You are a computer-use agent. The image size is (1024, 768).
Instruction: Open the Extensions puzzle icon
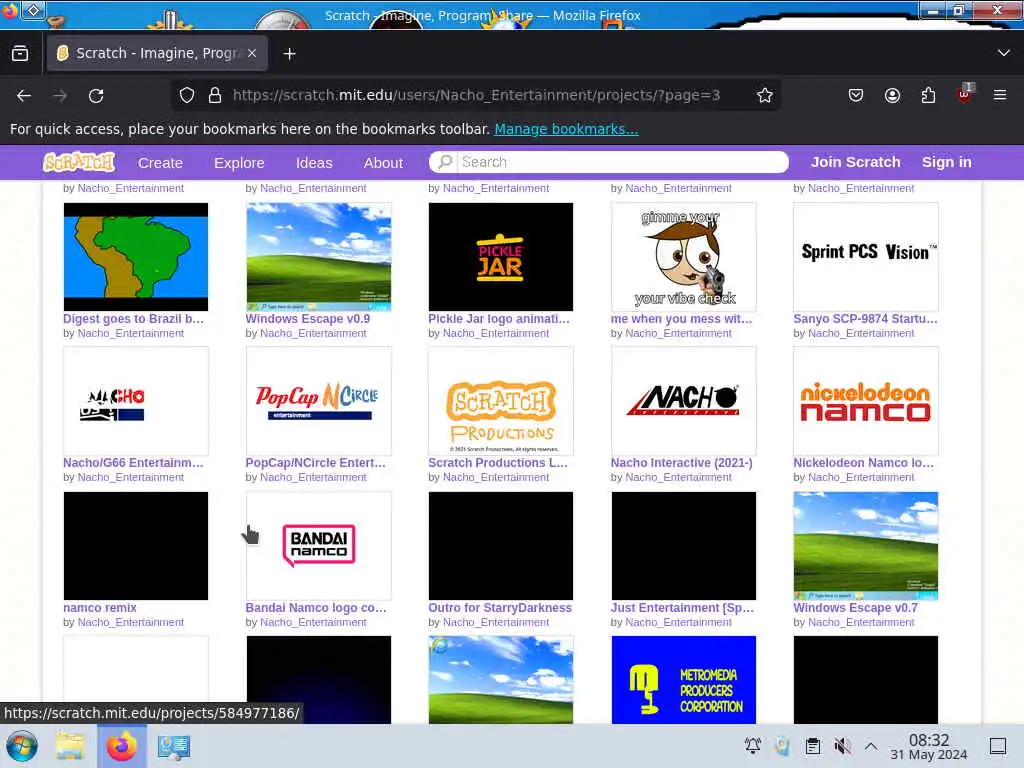point(928,95)
